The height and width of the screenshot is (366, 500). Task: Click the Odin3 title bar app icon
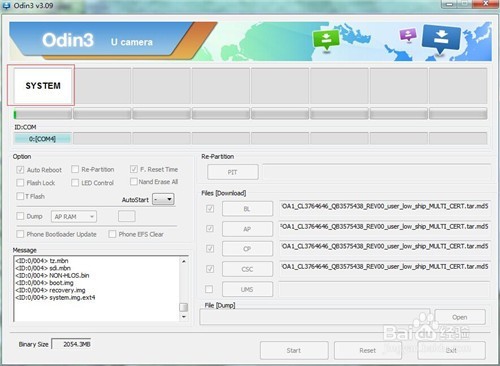coord(6,5)
